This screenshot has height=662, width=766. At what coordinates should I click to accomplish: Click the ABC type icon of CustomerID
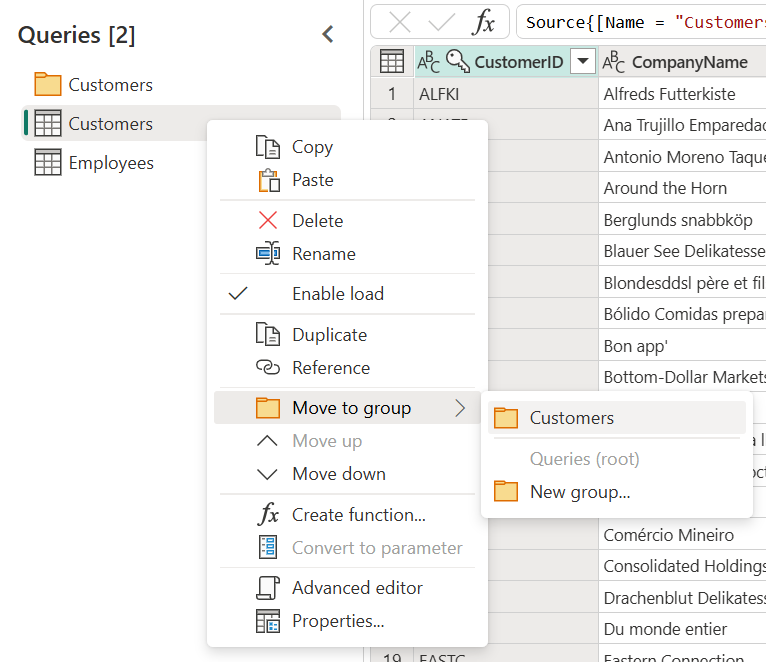click(x=428, y=62)
